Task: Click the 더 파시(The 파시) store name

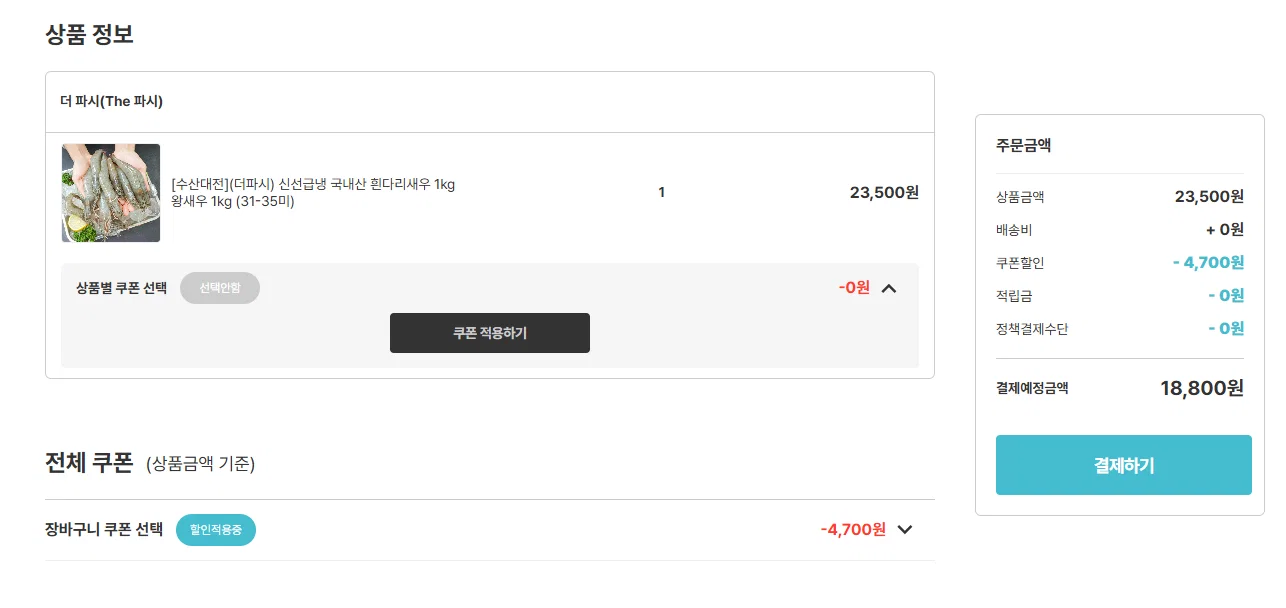Action: [x=111, y=101]
